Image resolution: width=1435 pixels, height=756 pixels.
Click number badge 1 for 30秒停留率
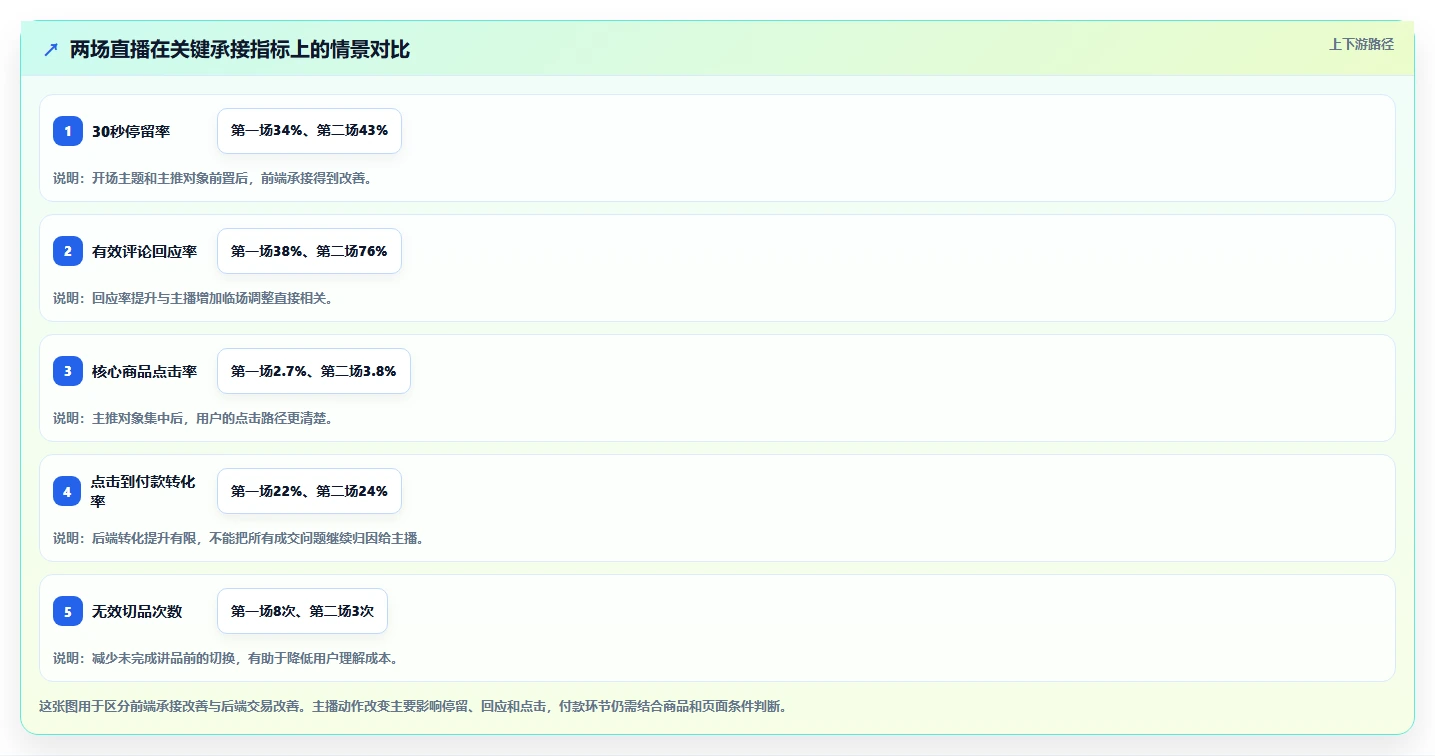[68, 131]
